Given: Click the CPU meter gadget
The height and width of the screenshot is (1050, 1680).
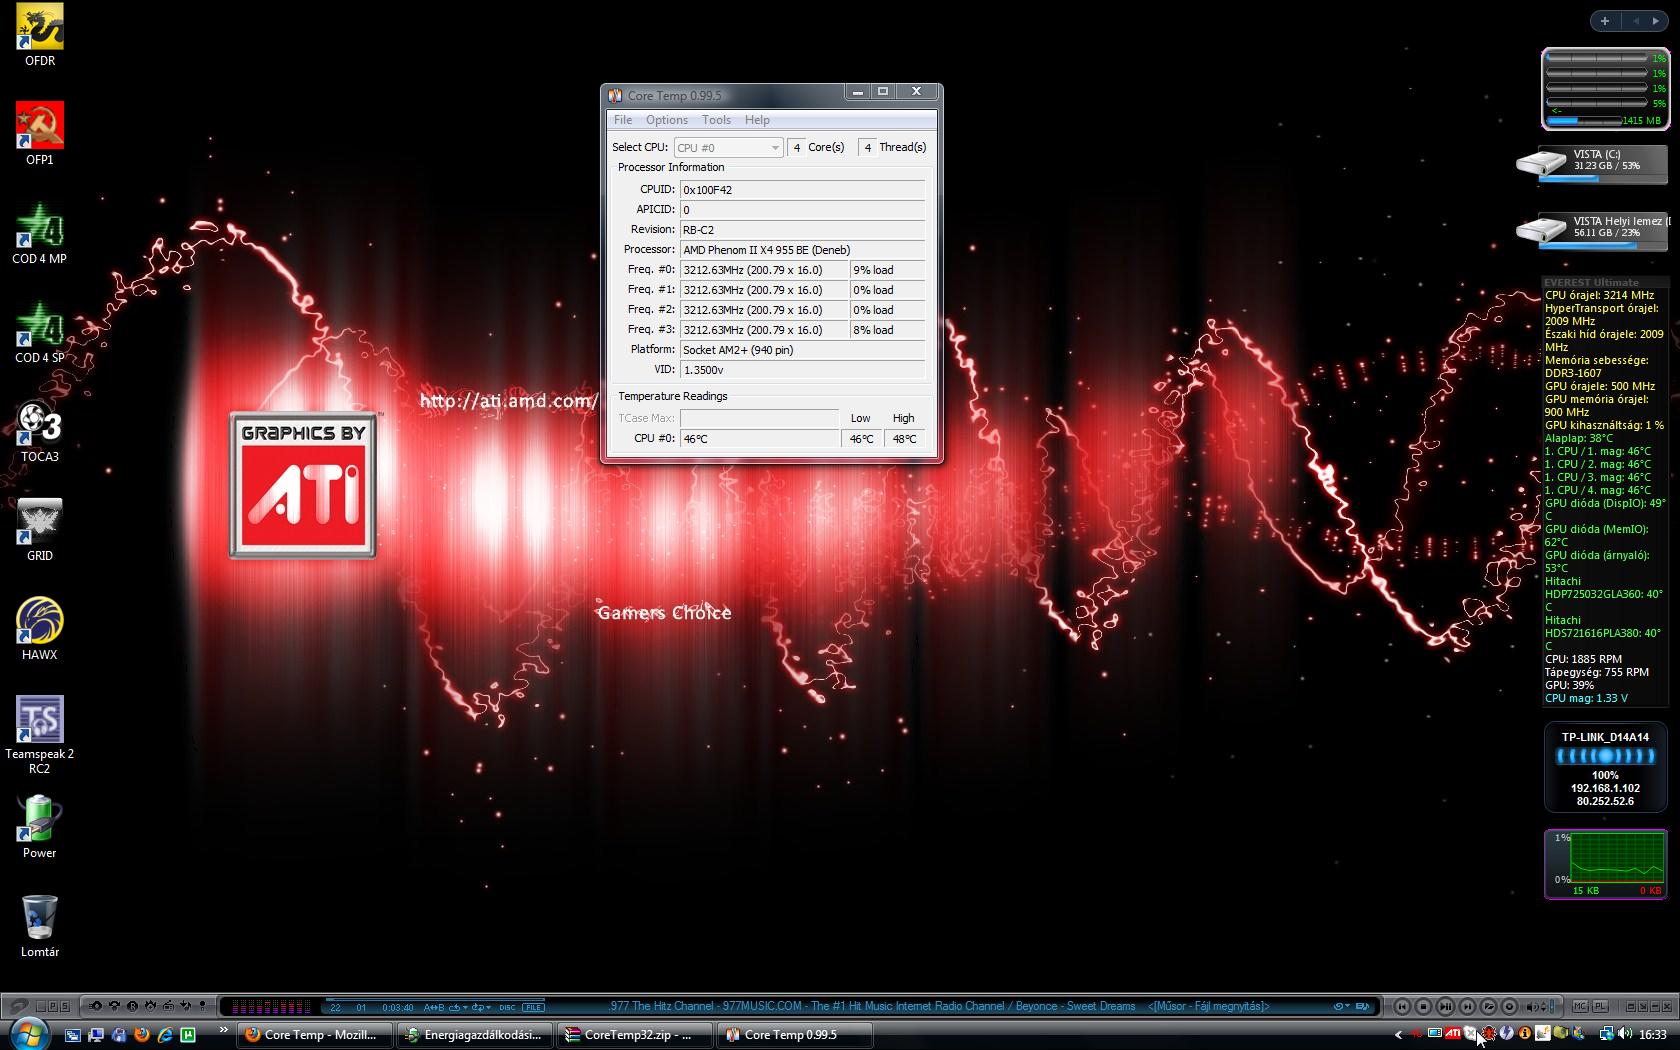Looking at the screenshot, I should click(1605, 89).
